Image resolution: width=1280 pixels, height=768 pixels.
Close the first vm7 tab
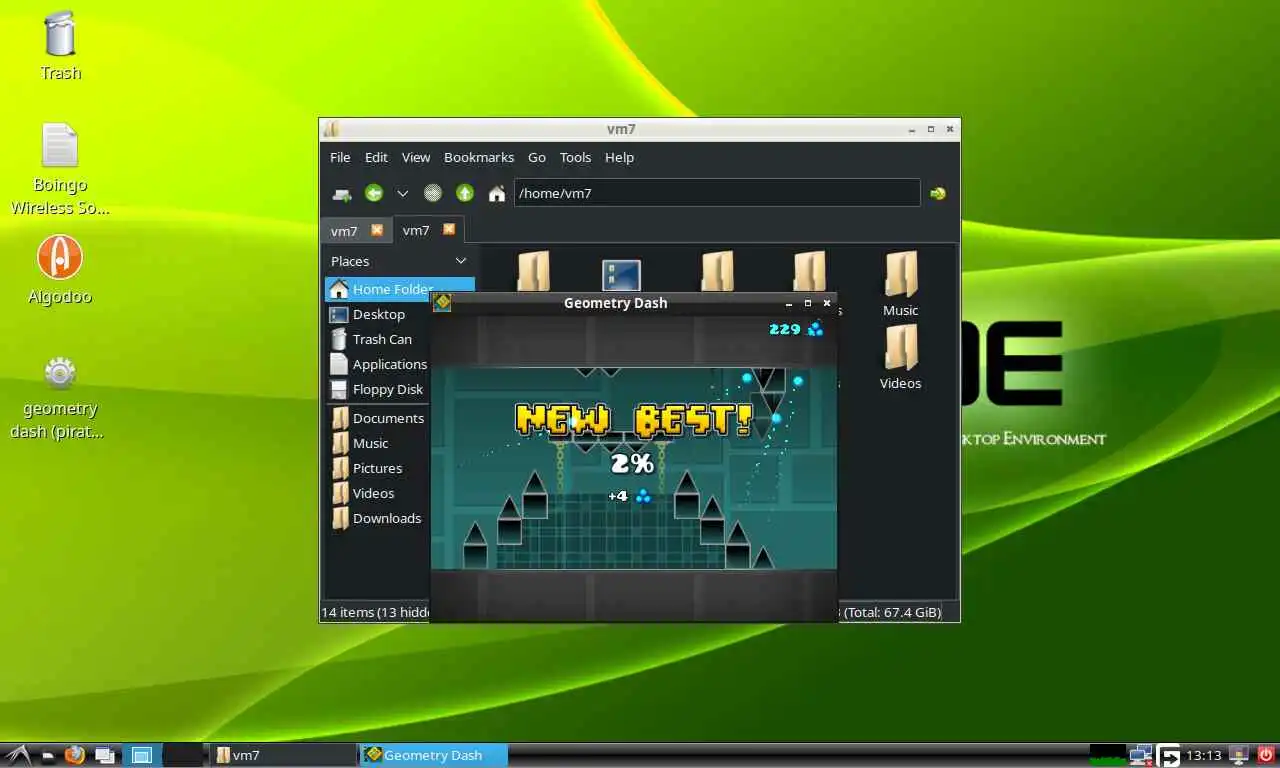pyautogui.click(x=377, y=230)
